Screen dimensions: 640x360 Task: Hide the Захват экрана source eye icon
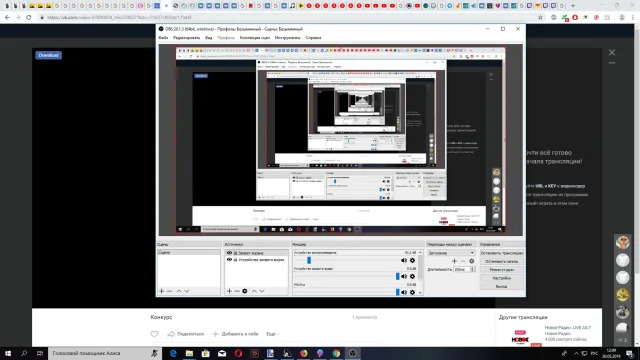[229, 253]
